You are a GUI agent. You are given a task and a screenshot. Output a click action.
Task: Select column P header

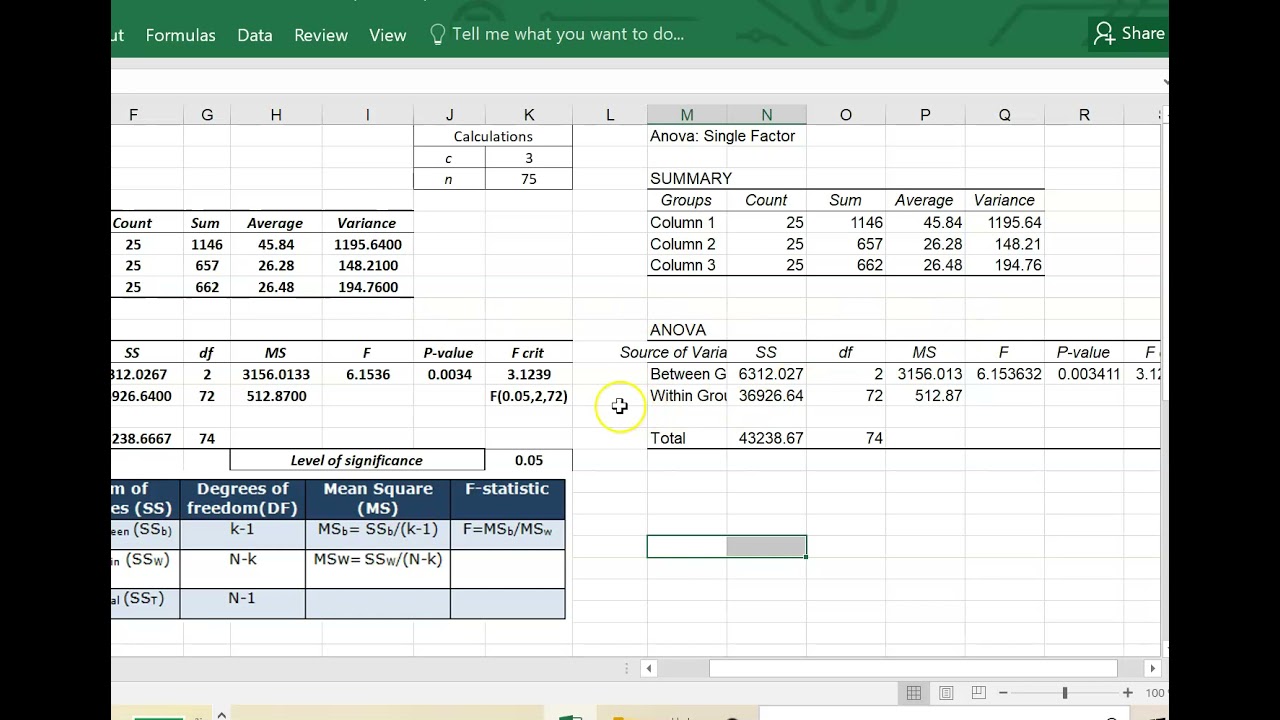click(925, 115)
